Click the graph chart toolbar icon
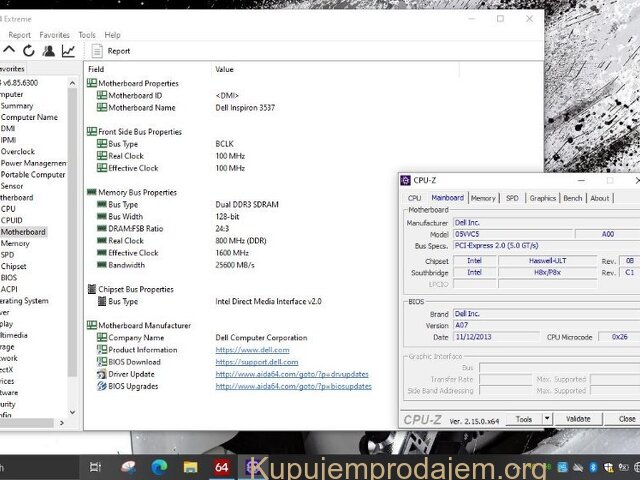Viewport: 640px width, 480px height. click(68, 50)
